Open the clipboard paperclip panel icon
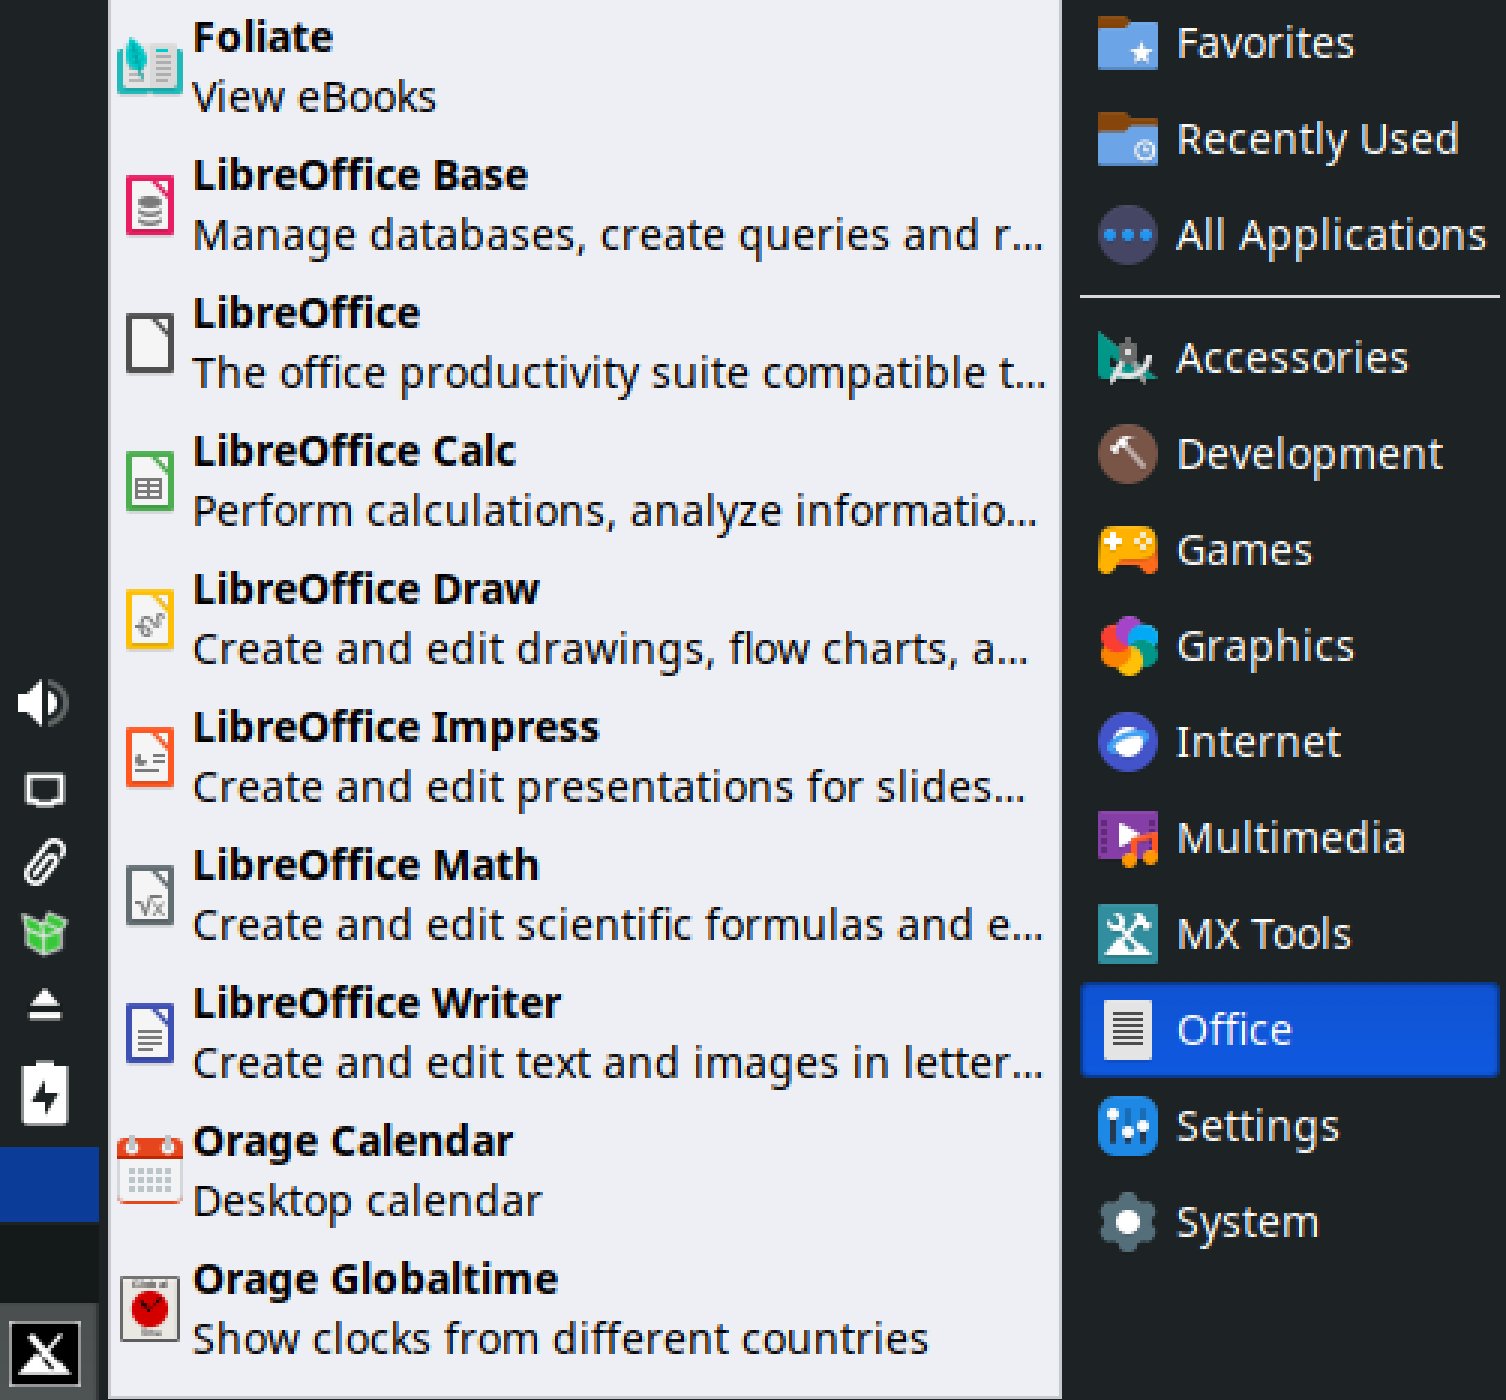 coord(44,862)
